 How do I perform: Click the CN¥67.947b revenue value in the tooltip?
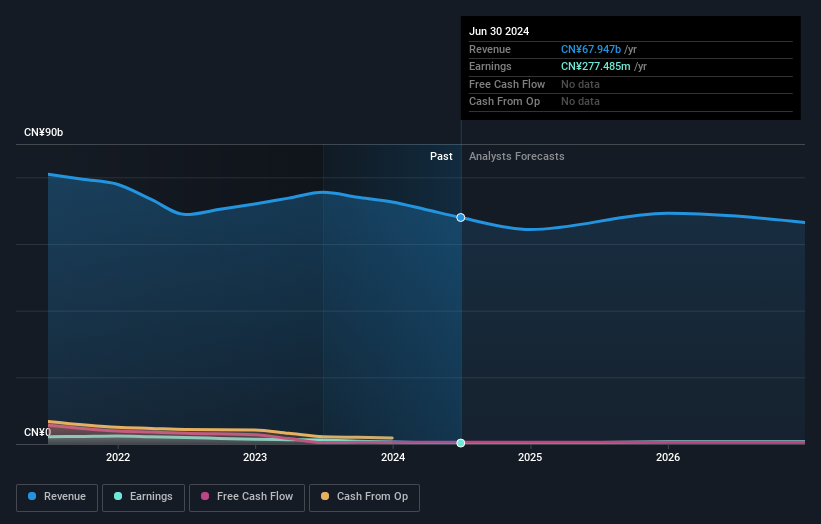[x=591, y=49]
